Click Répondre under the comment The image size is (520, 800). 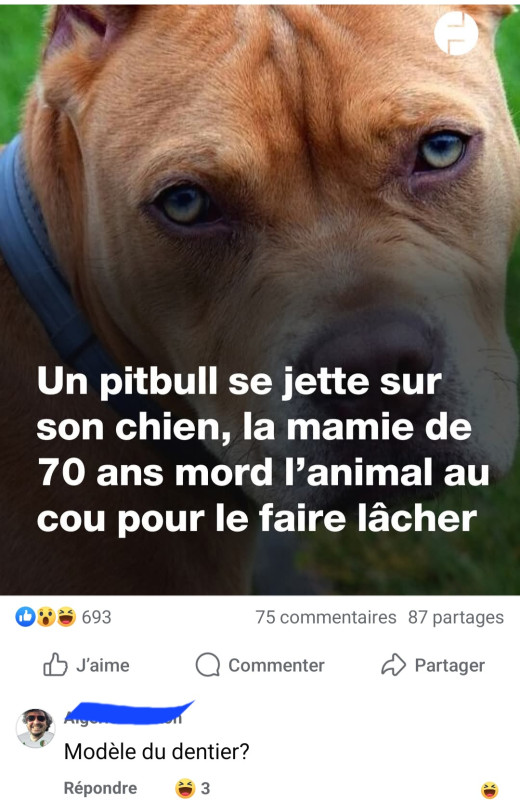coord(101,788)
